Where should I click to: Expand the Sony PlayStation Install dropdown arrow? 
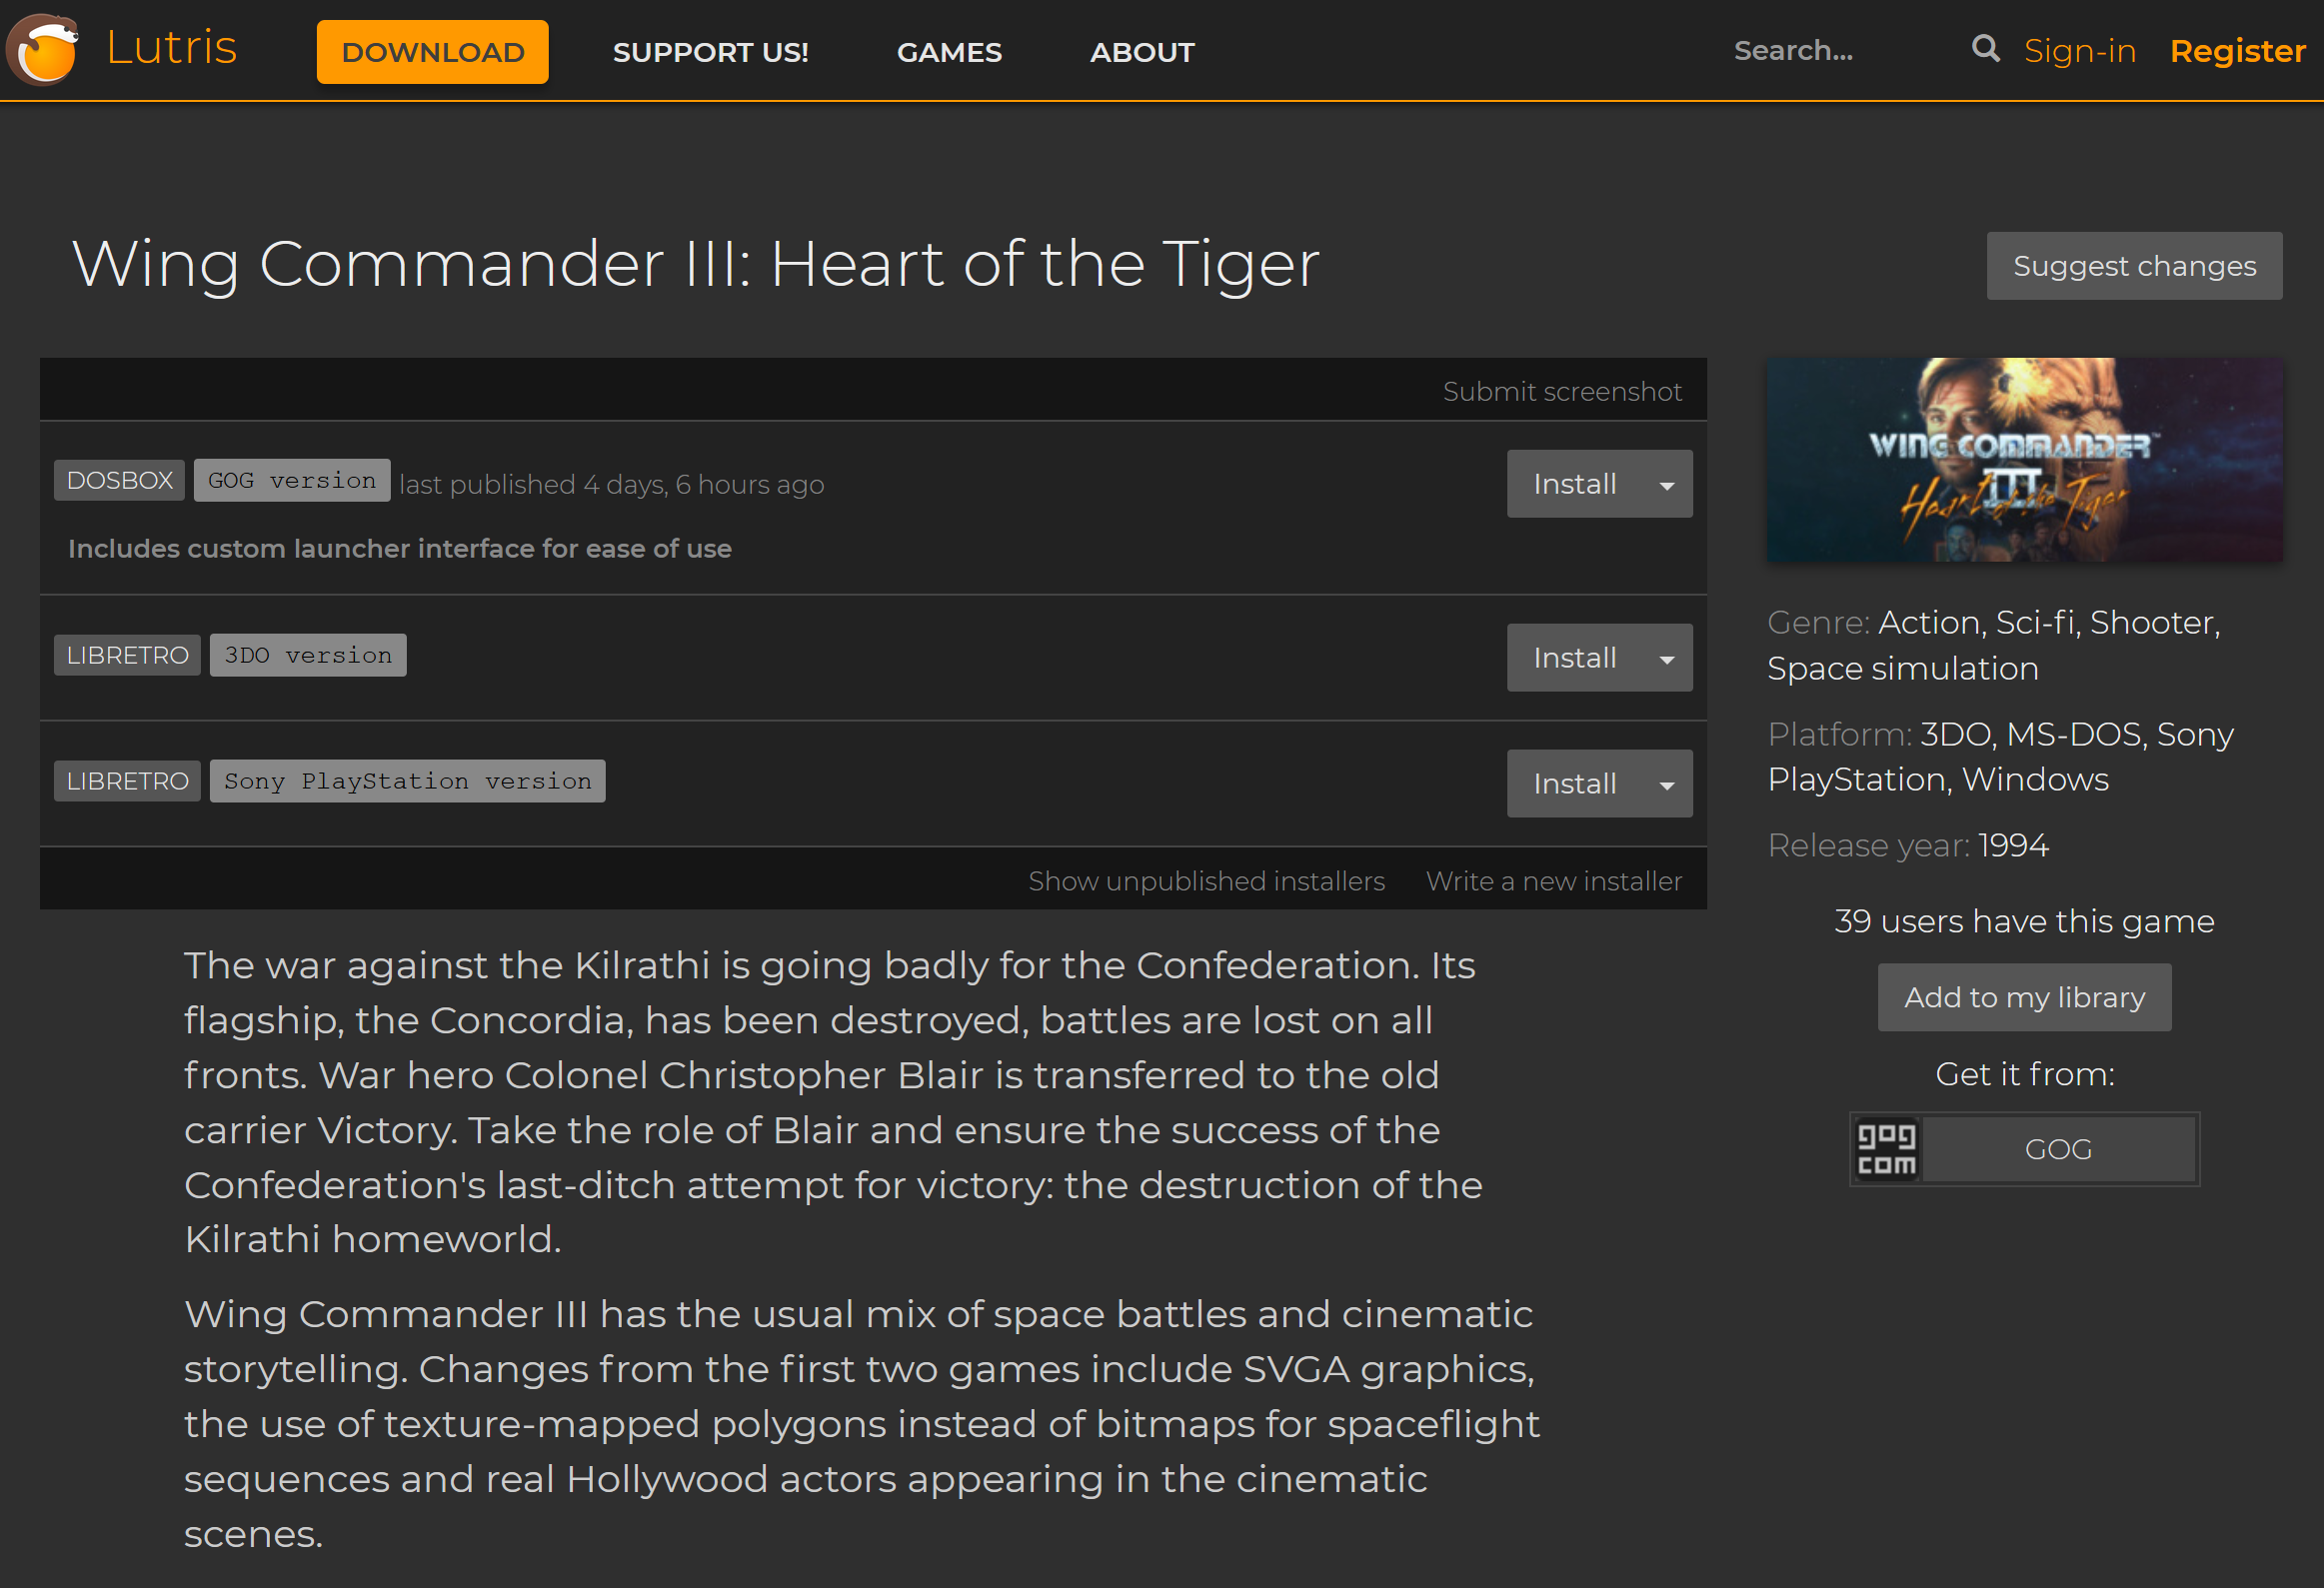point(1666,785)
